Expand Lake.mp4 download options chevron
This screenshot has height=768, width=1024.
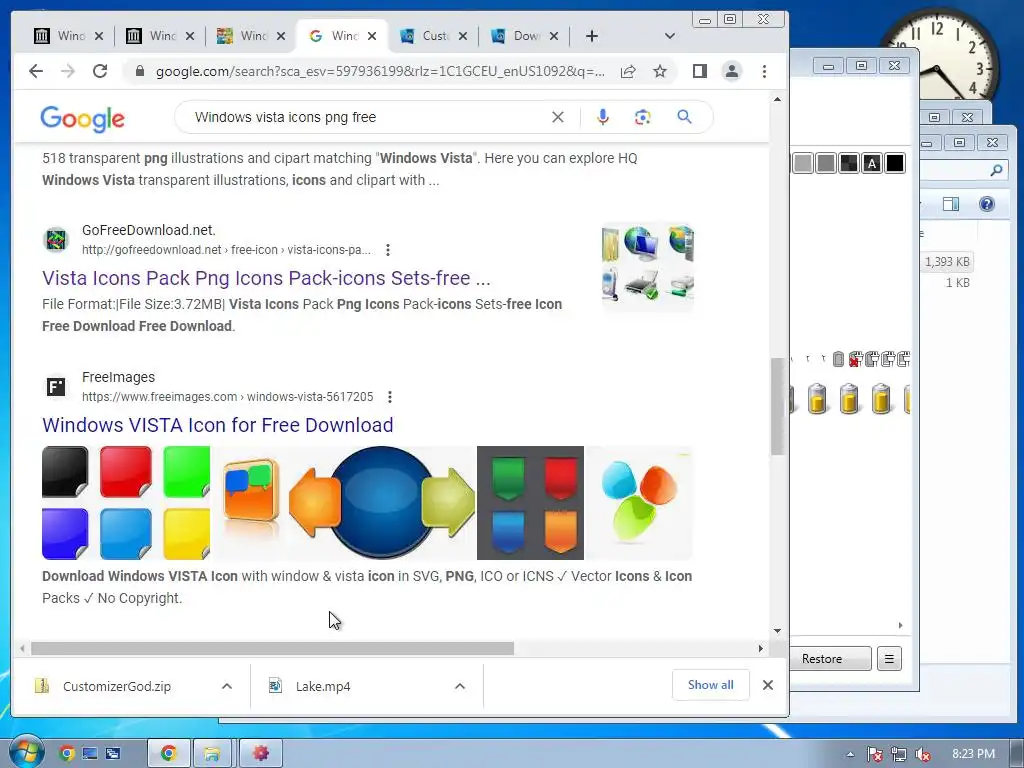[x=460, y=686]
